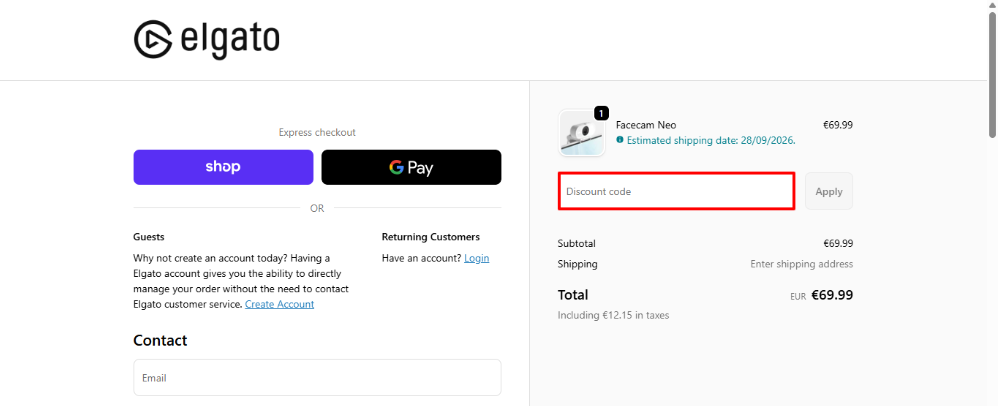Select 'Including €12.15 in taxes' text
Viewport: 998px width, 406px height.
click(613, 315)
